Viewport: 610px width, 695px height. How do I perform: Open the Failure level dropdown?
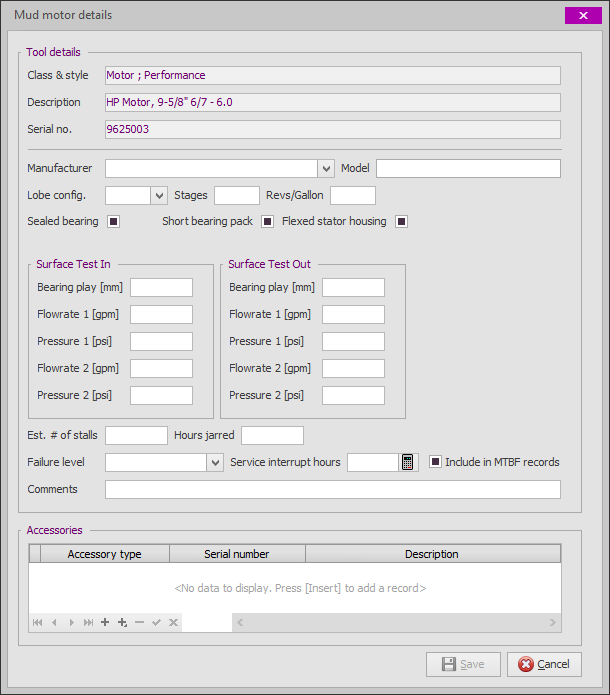(215, 463)
